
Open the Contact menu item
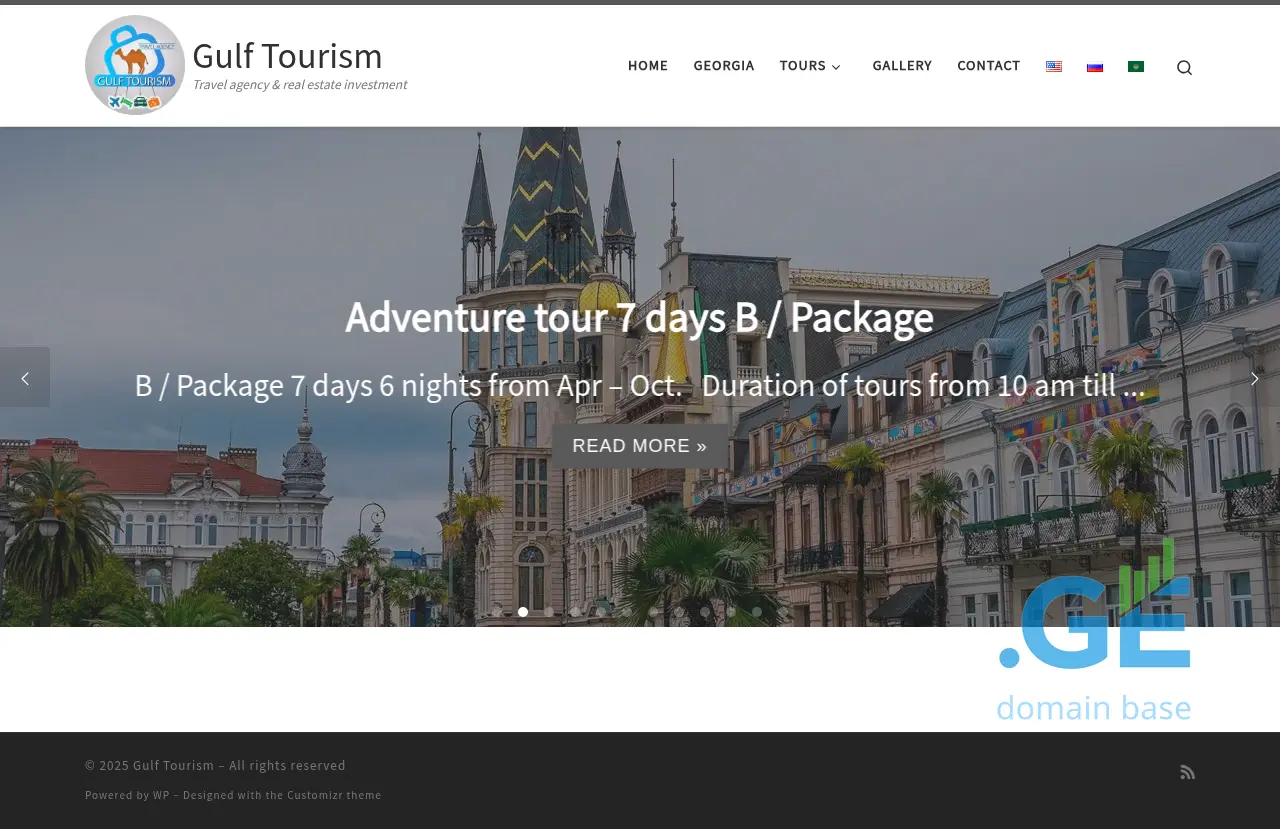coord(988,66)
